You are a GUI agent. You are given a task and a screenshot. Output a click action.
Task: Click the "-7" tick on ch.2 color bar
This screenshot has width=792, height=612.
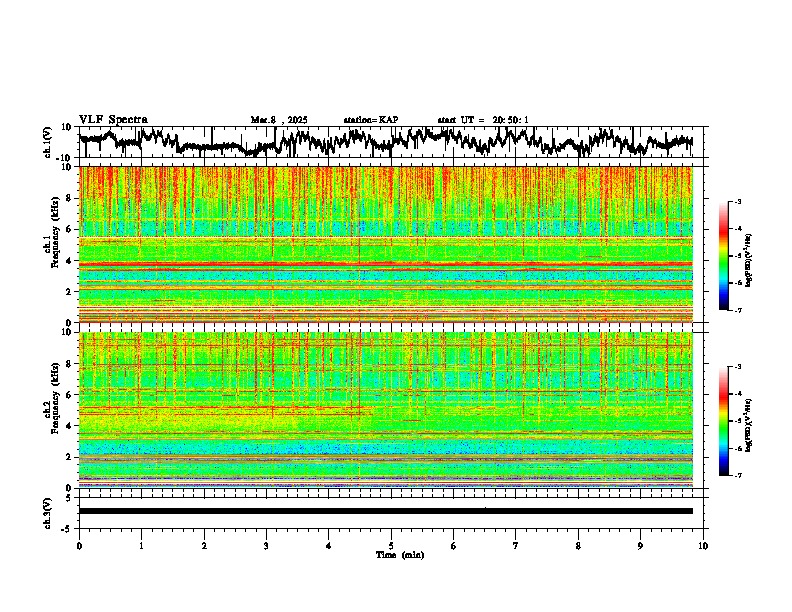coord(737,475)
